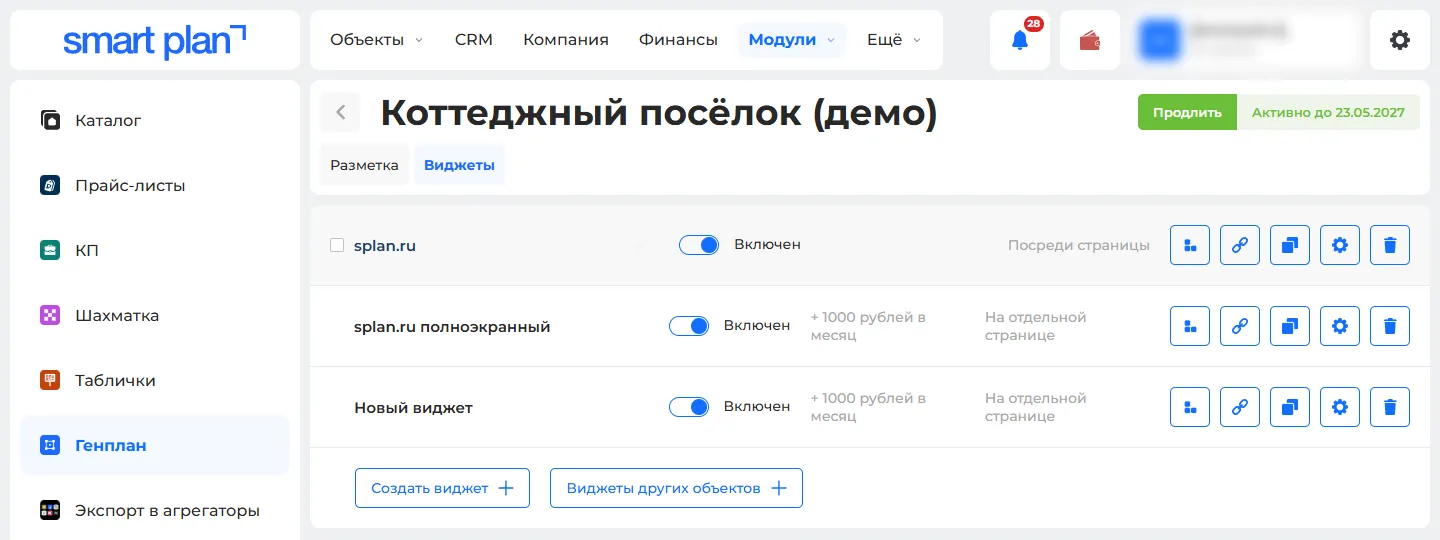Open structure icon for splan.ru полноэкранный
The height and width of the screenshot is (540, 1440).
[x=1190, y=326]
